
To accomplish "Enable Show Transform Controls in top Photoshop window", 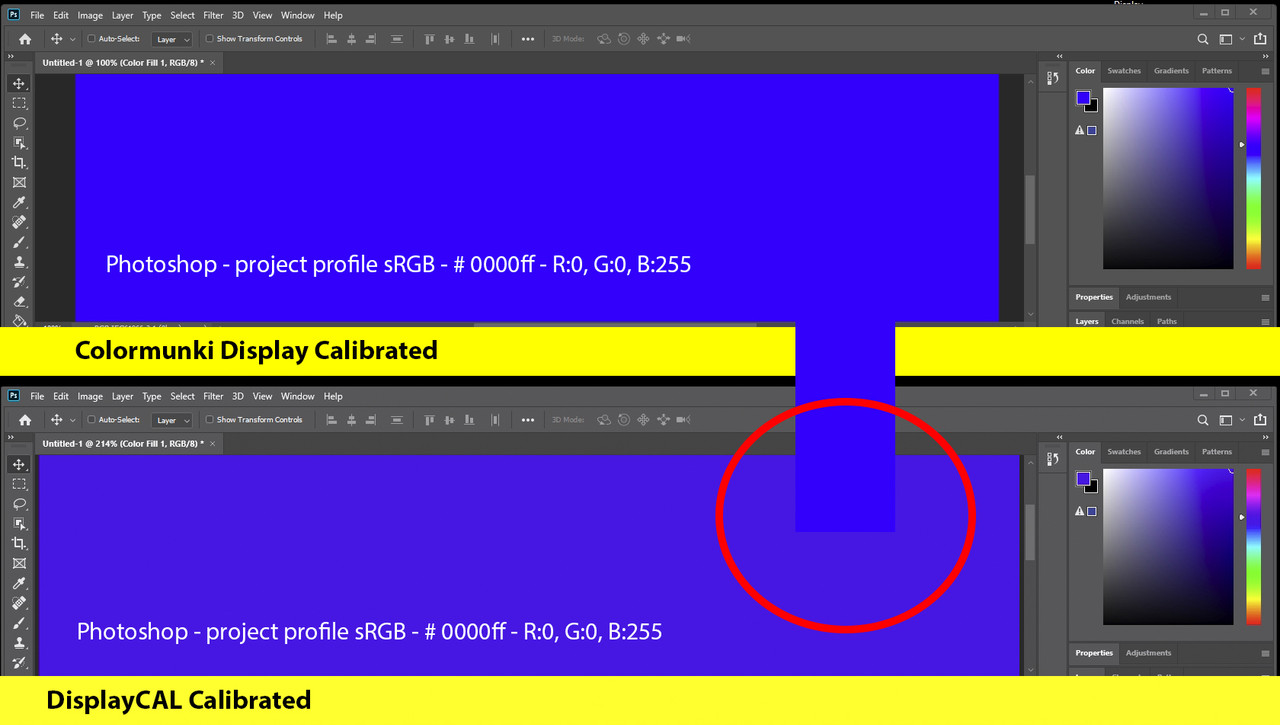I will (210, 39).
